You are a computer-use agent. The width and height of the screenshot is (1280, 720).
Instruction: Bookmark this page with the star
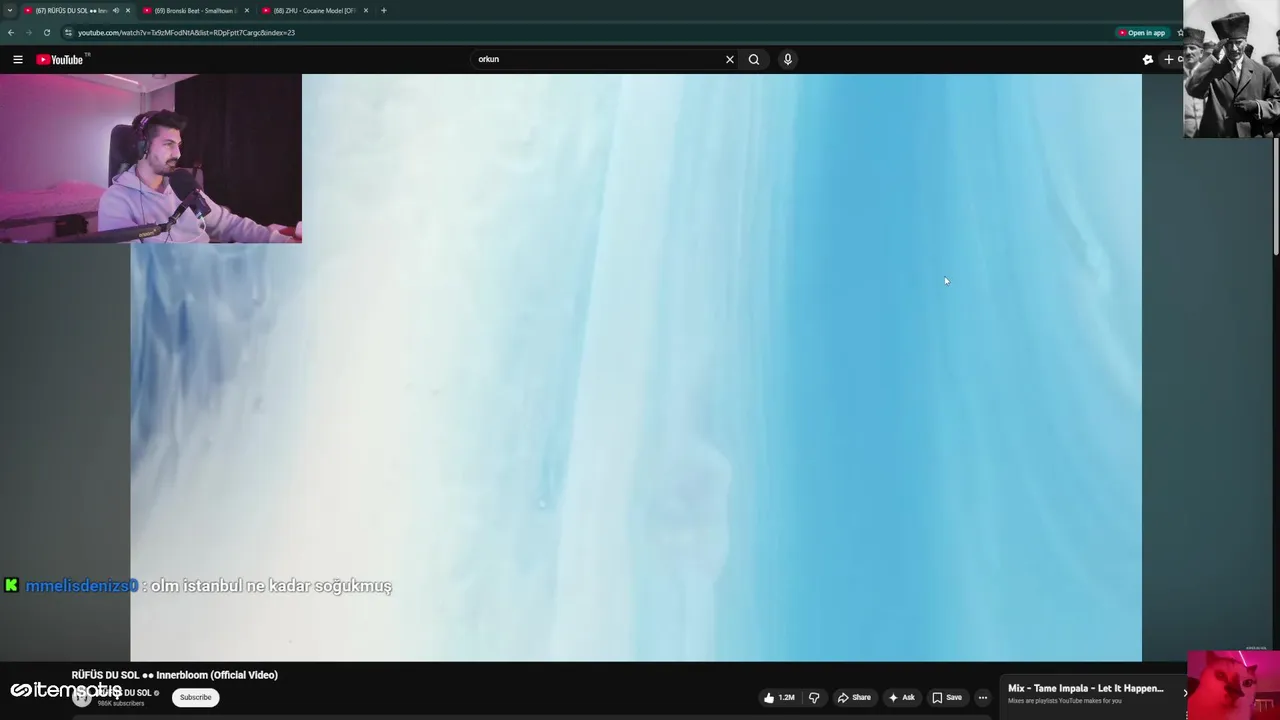[x=1180, y=32]
